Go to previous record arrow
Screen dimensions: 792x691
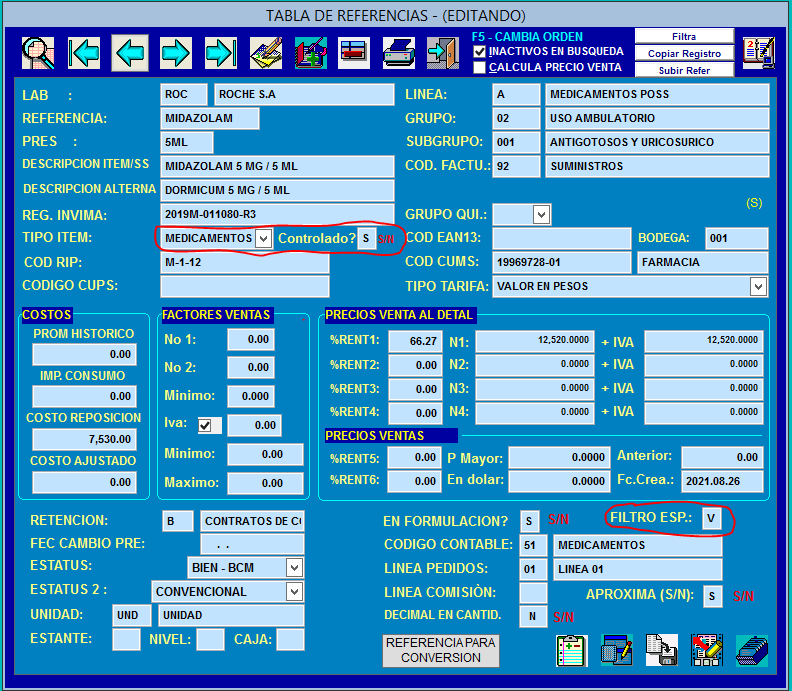pyautogui.click(x=130, y=53)
